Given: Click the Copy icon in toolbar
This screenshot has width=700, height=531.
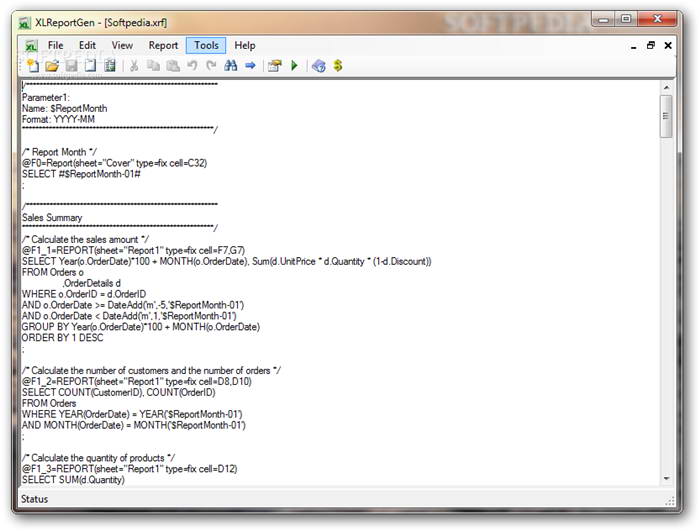Looking at the screenshot, I should coord(153,66).
